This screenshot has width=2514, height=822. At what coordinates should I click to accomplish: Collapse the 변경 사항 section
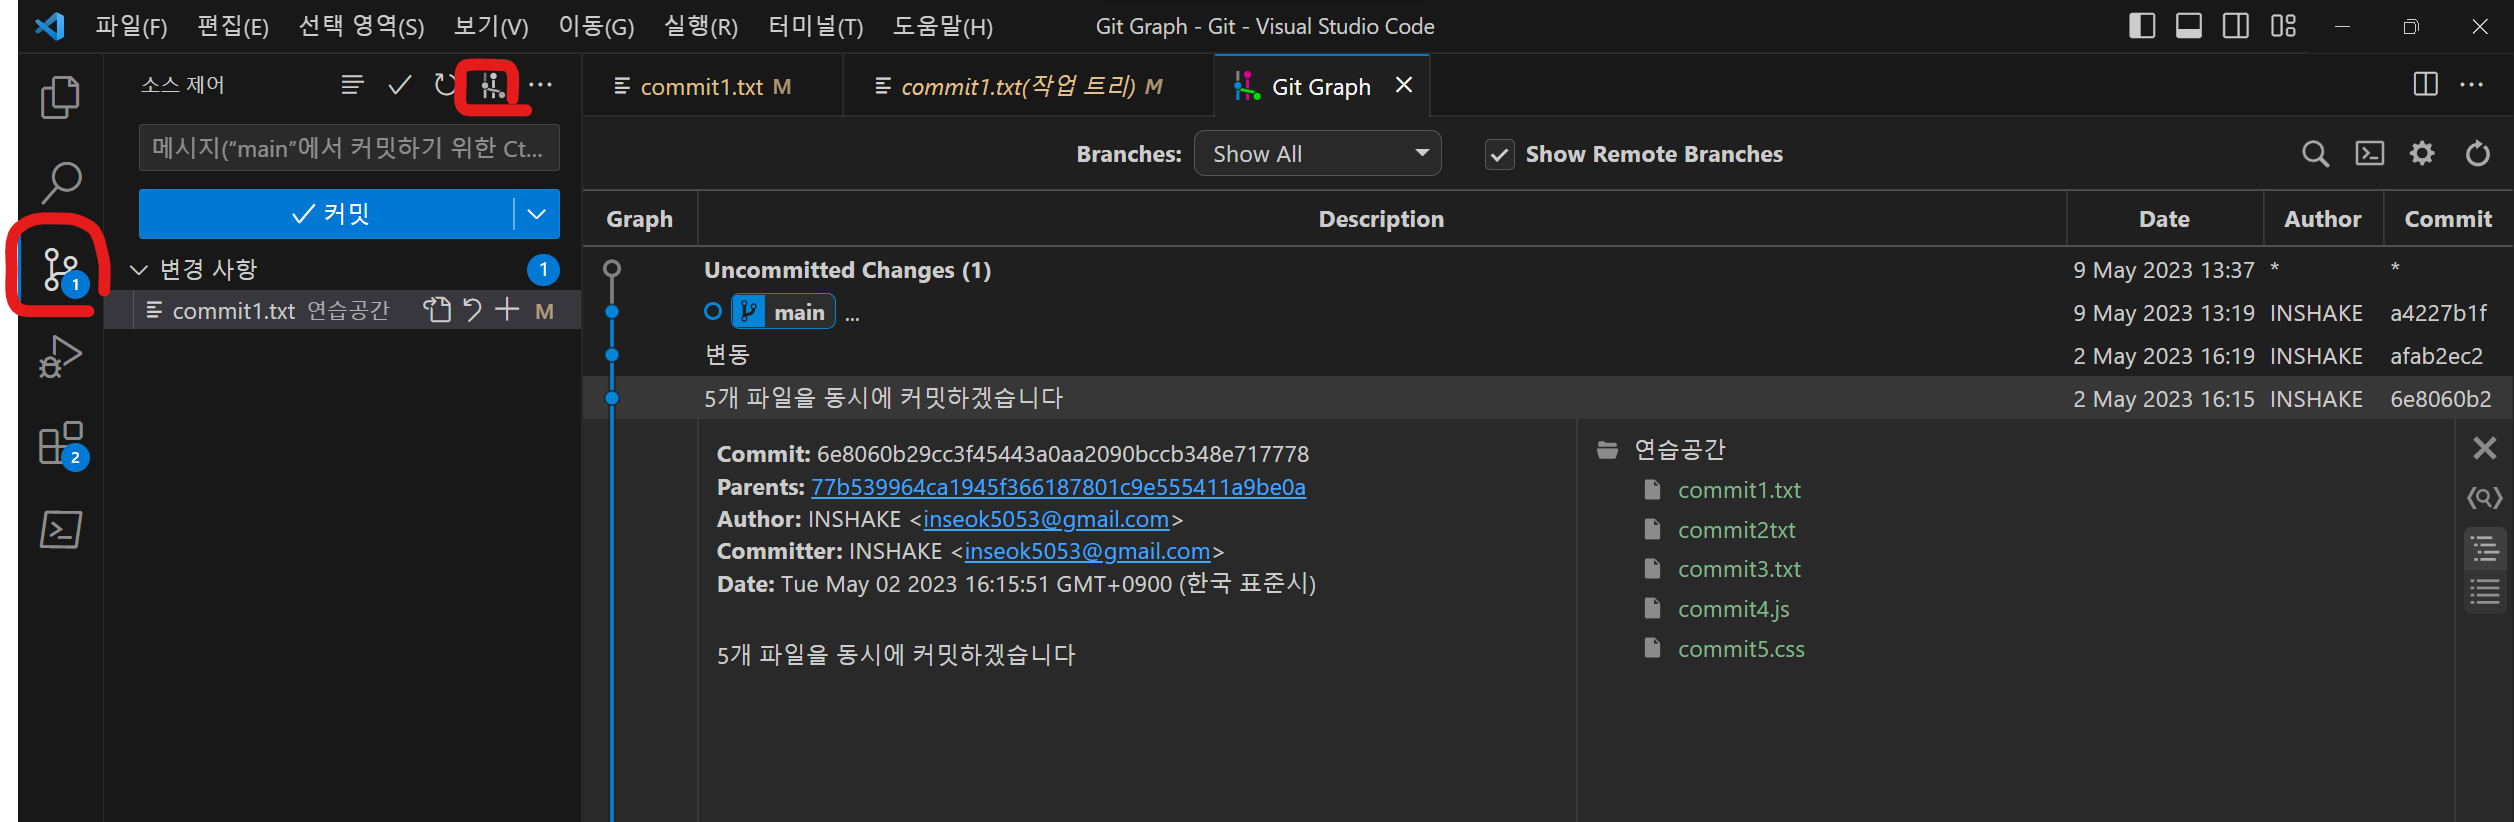coord(139,270)
